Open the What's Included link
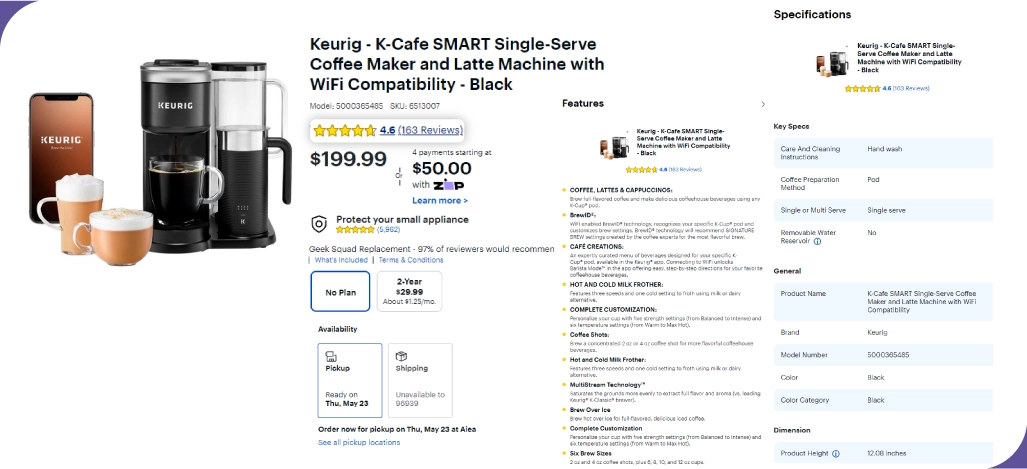Screen dimensions: 1027x469 pos(341,260)
